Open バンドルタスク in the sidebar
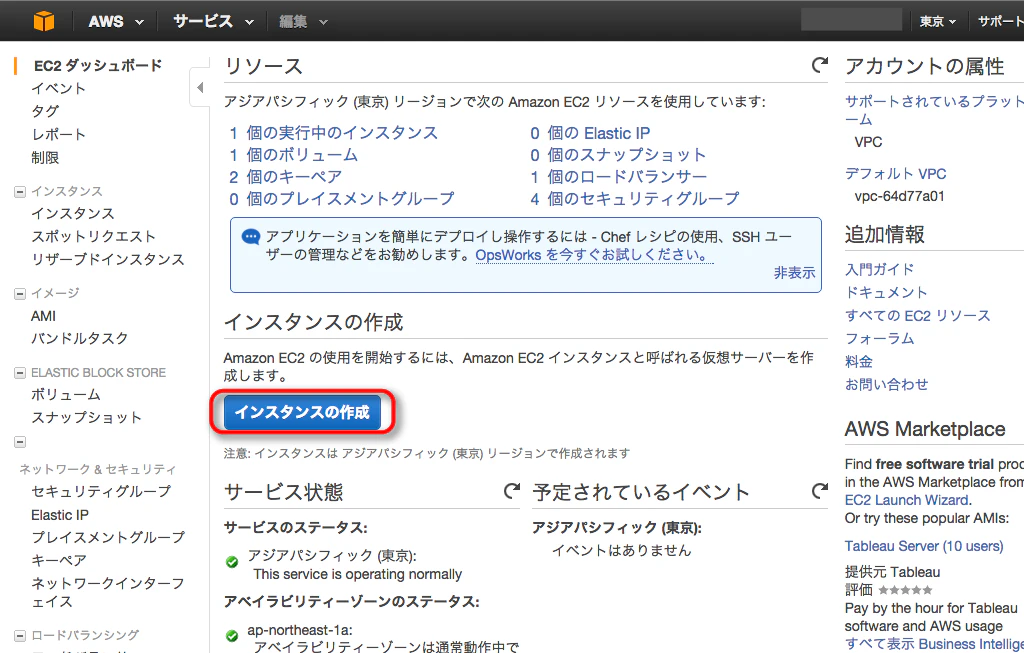 80,338
